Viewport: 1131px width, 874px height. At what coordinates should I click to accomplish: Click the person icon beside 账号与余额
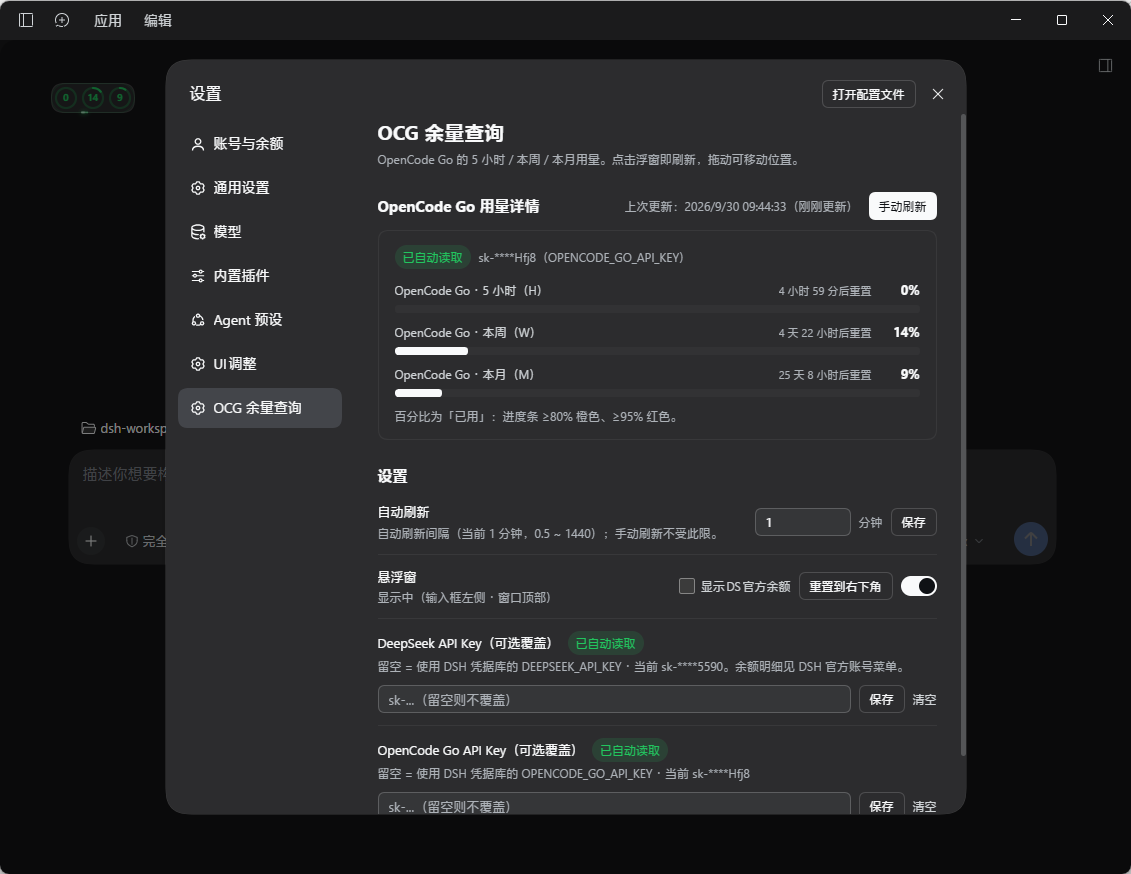pos(198,144)
